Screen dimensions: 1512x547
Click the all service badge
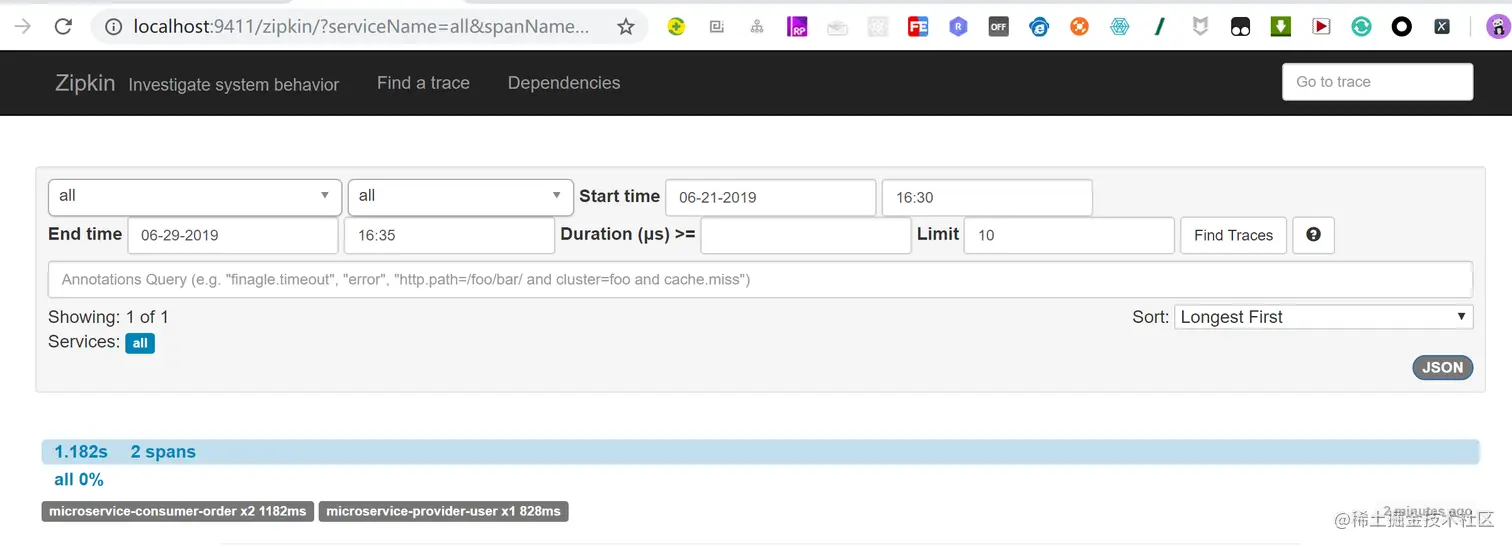point(140,343)
